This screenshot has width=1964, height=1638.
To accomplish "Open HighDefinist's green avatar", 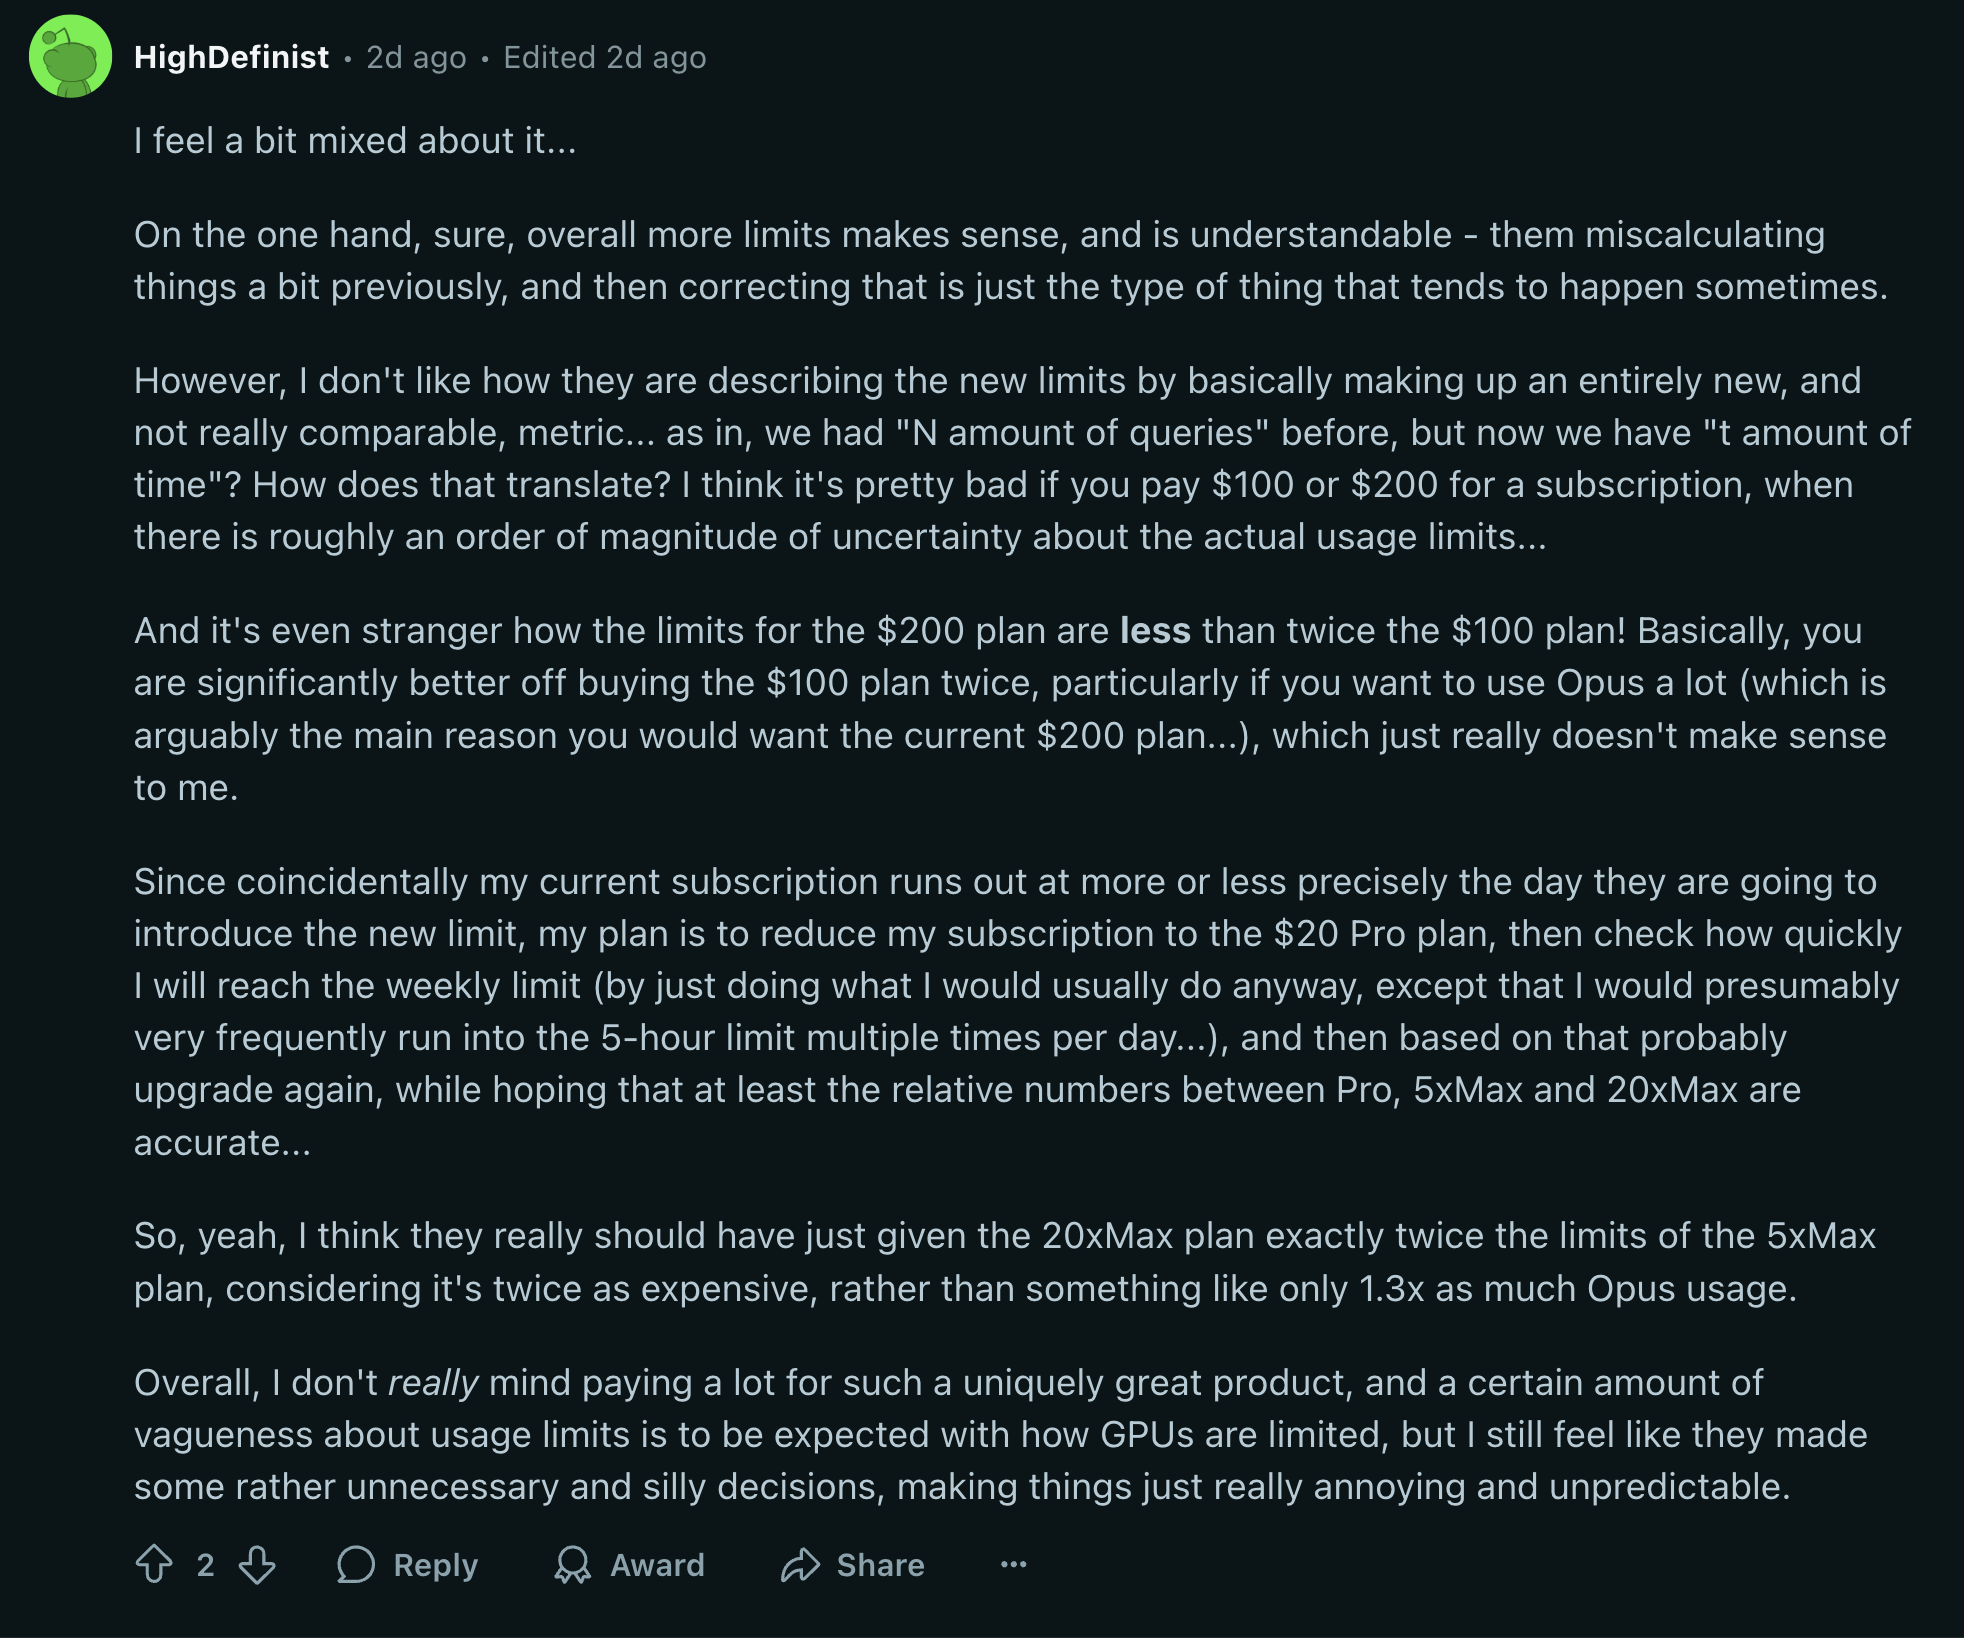I will click(70, 57).
